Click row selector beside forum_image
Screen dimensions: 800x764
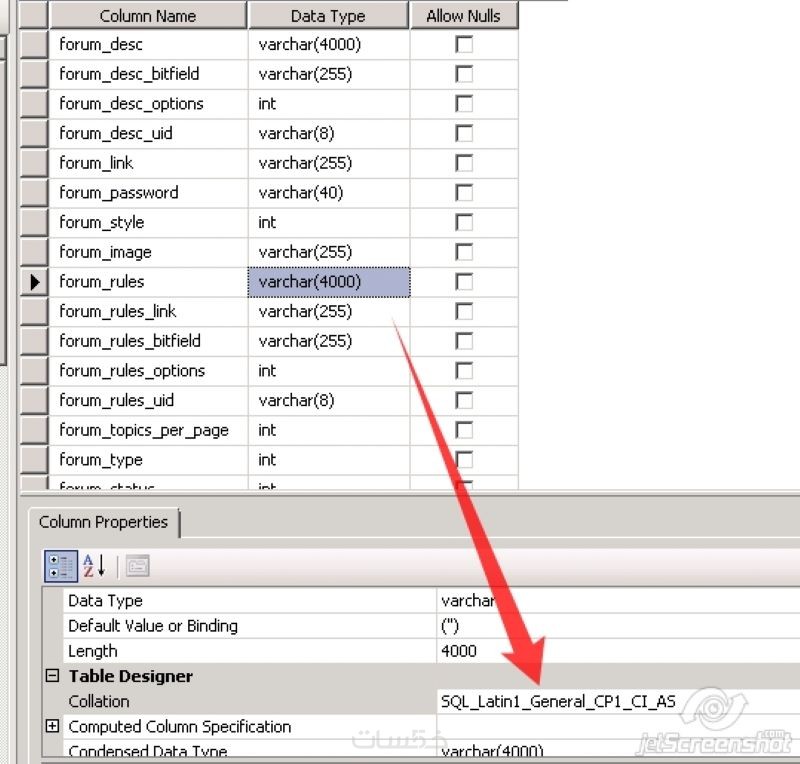tap(34, 252)
